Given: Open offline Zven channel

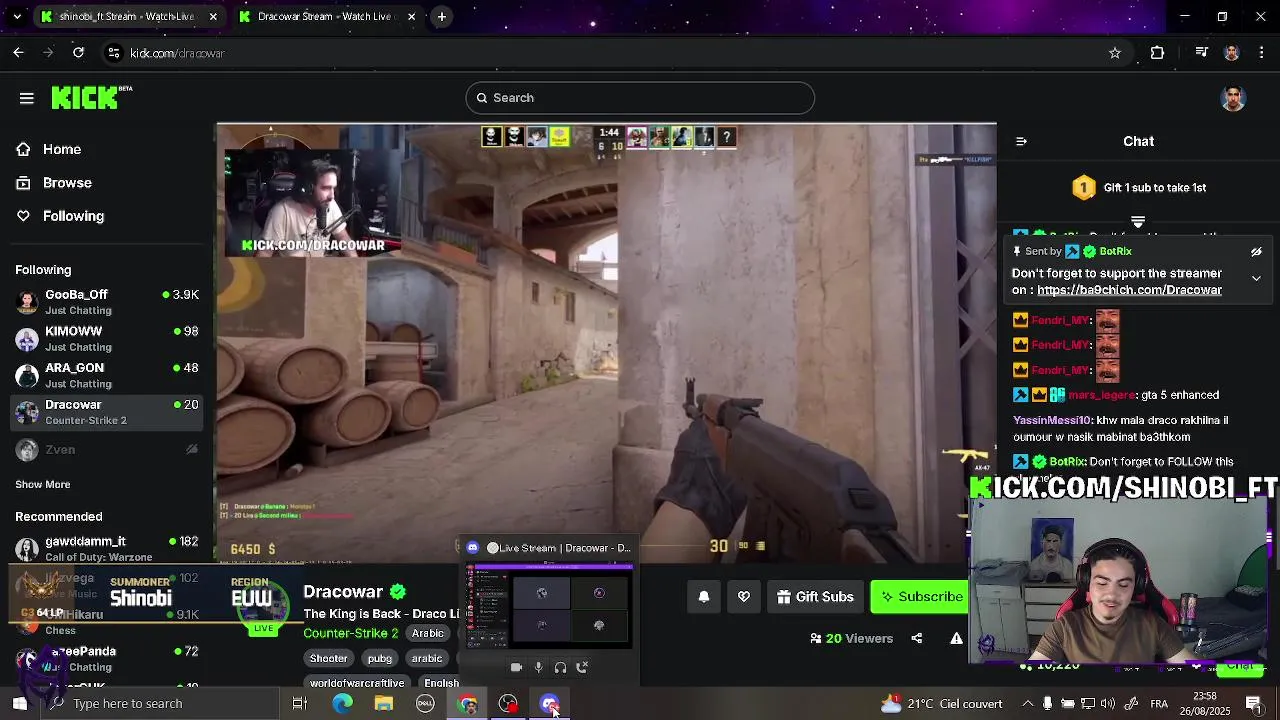Looking at the screenshot, I should 107,450.
